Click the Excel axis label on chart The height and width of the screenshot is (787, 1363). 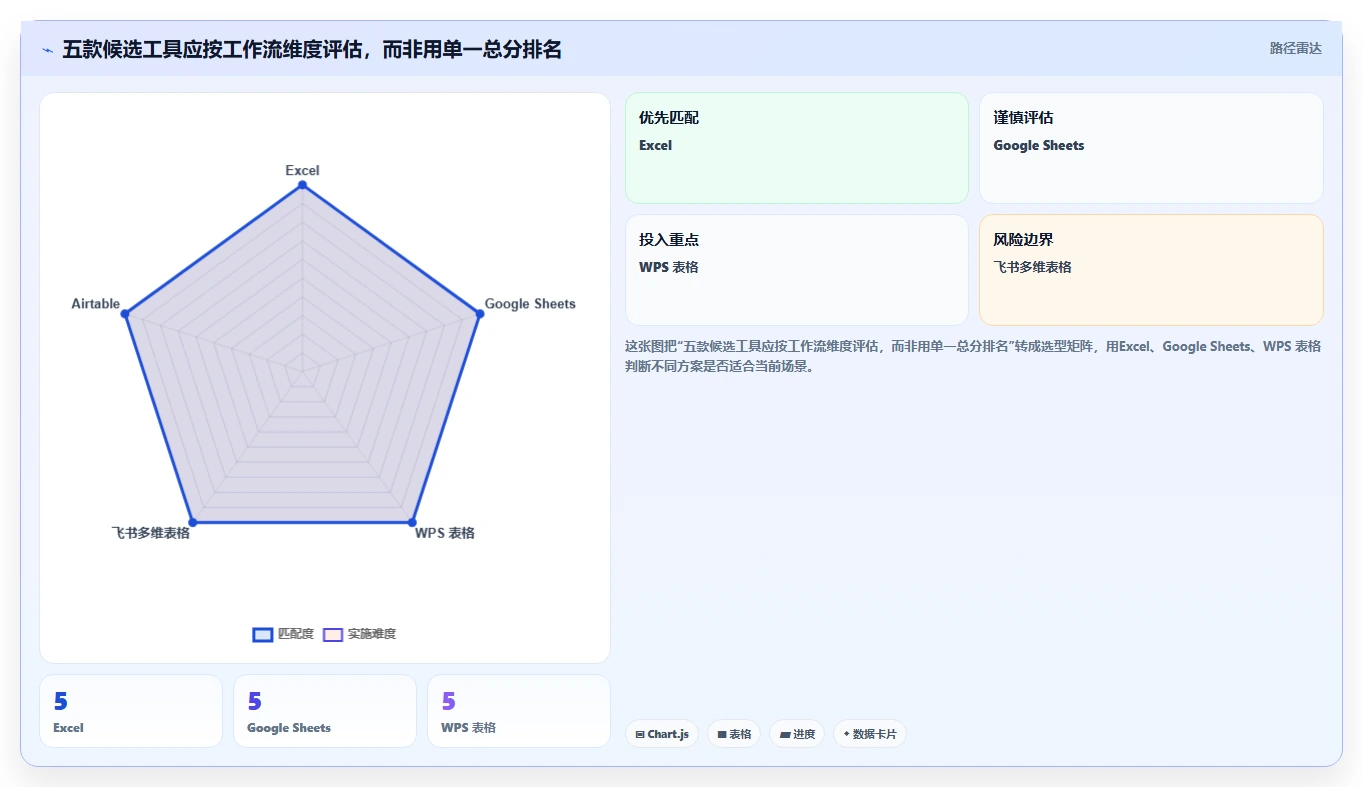coord(302,170)
